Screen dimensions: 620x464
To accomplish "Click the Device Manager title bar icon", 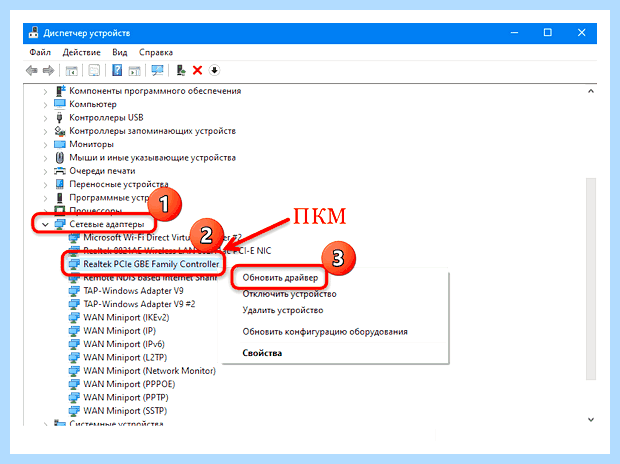I will (34, 32).
